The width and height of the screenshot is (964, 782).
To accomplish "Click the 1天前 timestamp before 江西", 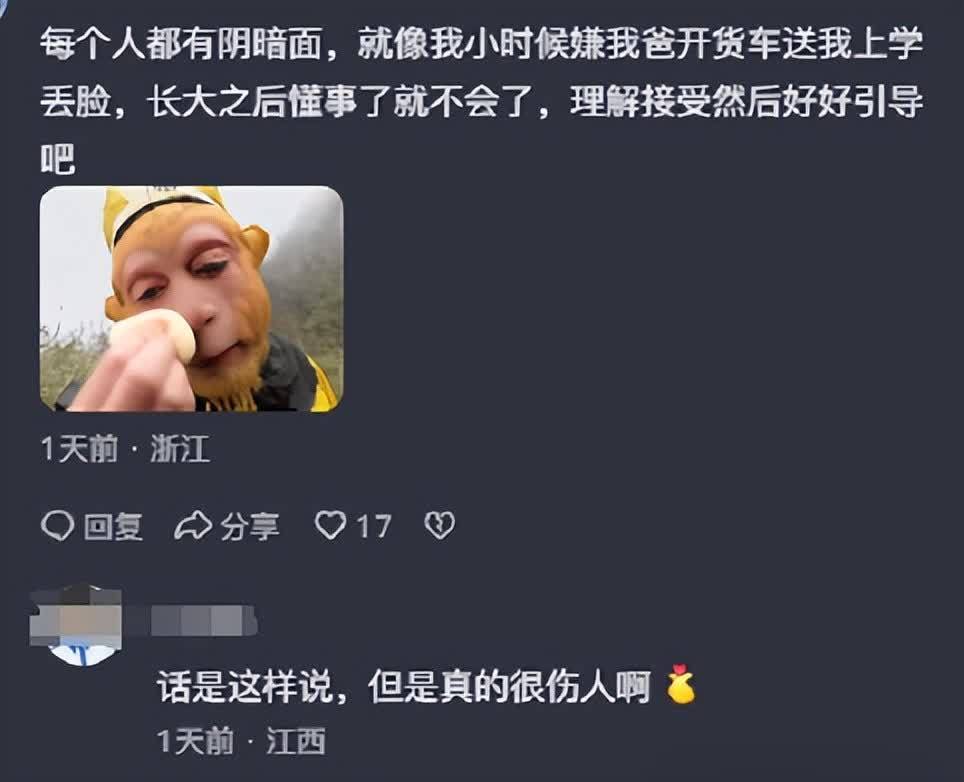I will pos(196,741).
